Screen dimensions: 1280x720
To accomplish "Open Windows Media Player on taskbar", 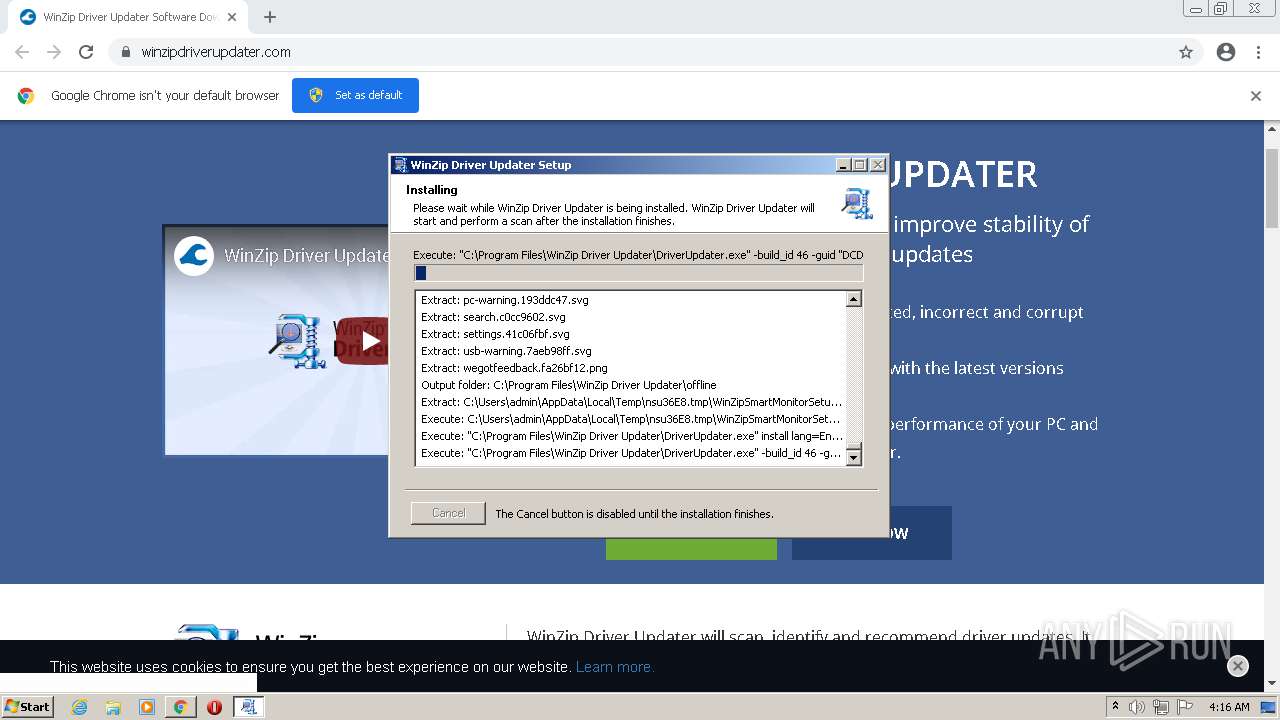I will point(147,707).
